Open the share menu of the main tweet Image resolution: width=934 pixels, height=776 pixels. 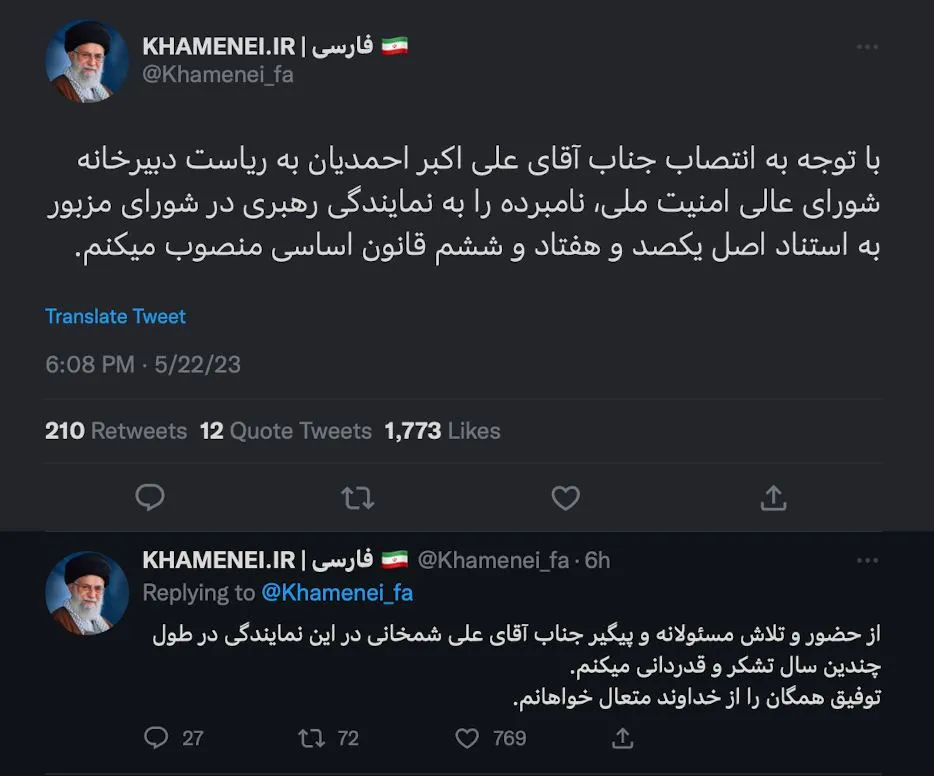click(x=772, y=497)
